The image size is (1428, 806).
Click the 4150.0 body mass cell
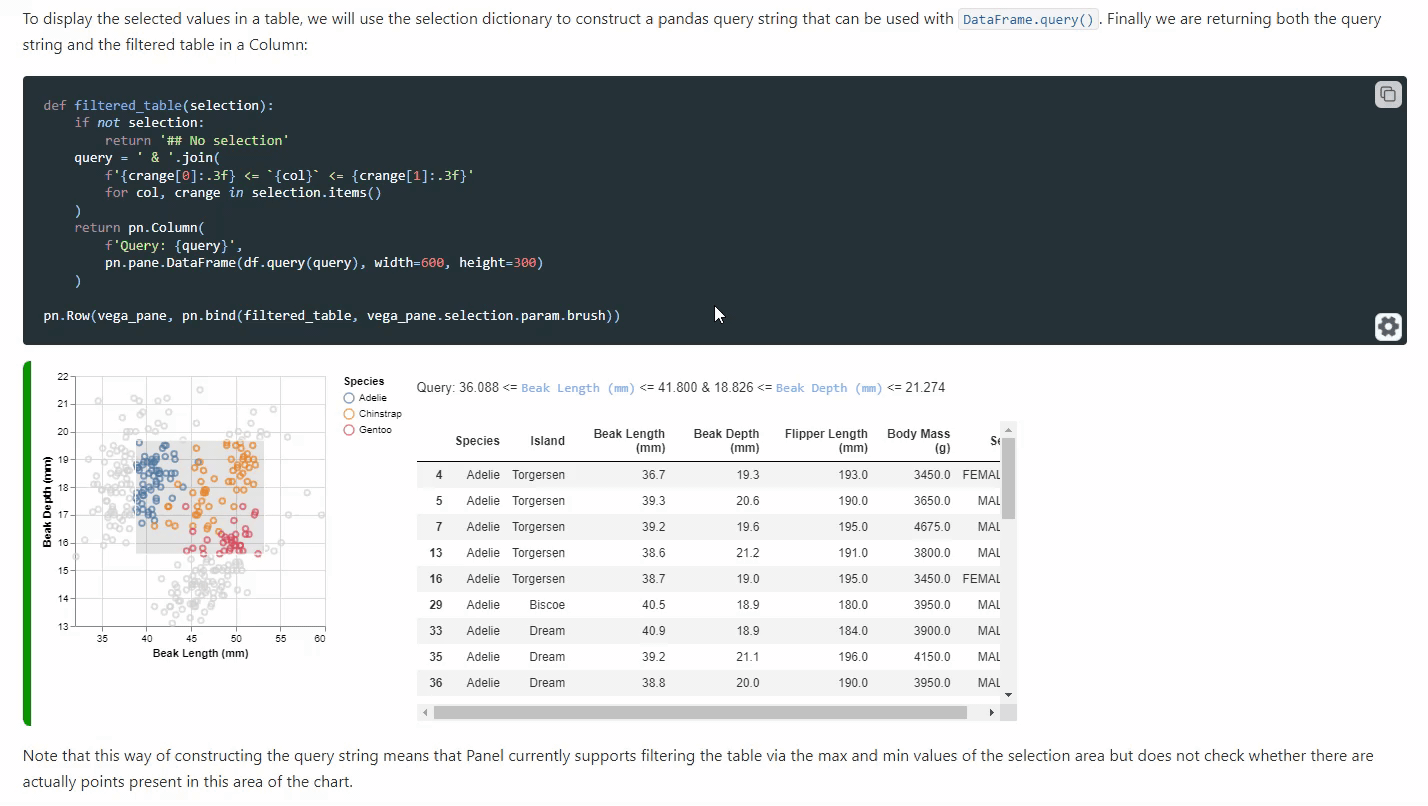(x=932, y=657)
